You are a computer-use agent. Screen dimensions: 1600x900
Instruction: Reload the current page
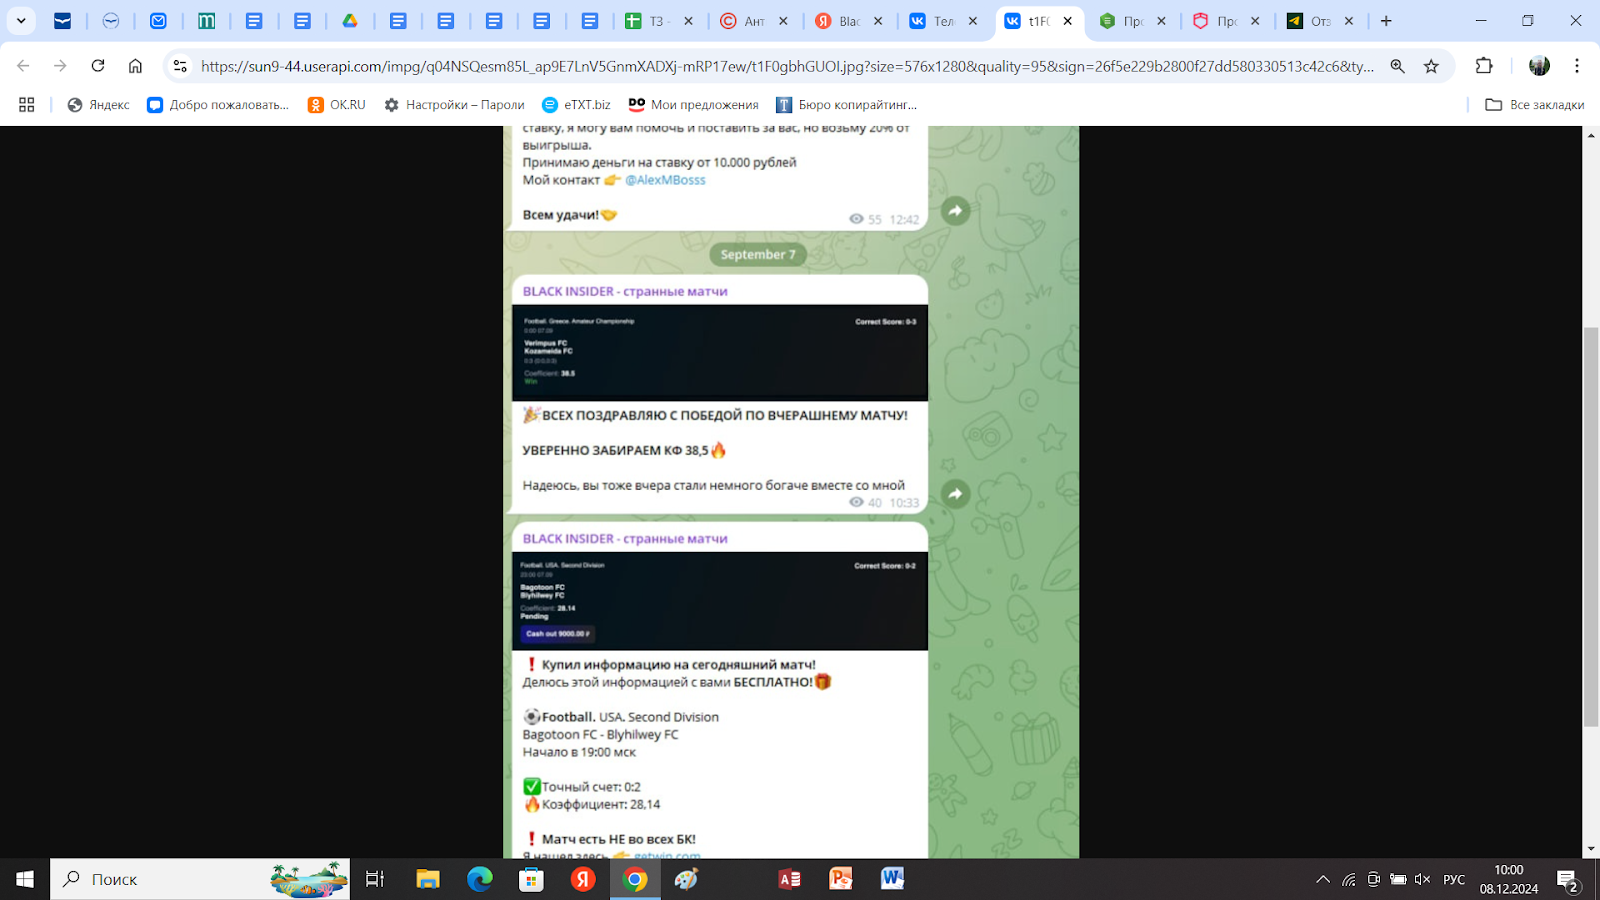(x=98, y=66)
